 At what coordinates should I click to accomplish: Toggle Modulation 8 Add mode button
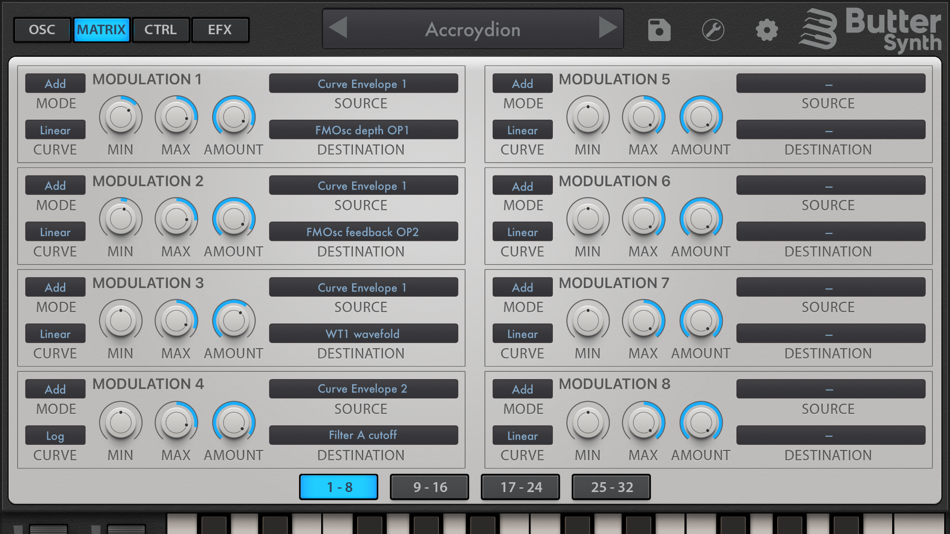click(x=522, y=389)
